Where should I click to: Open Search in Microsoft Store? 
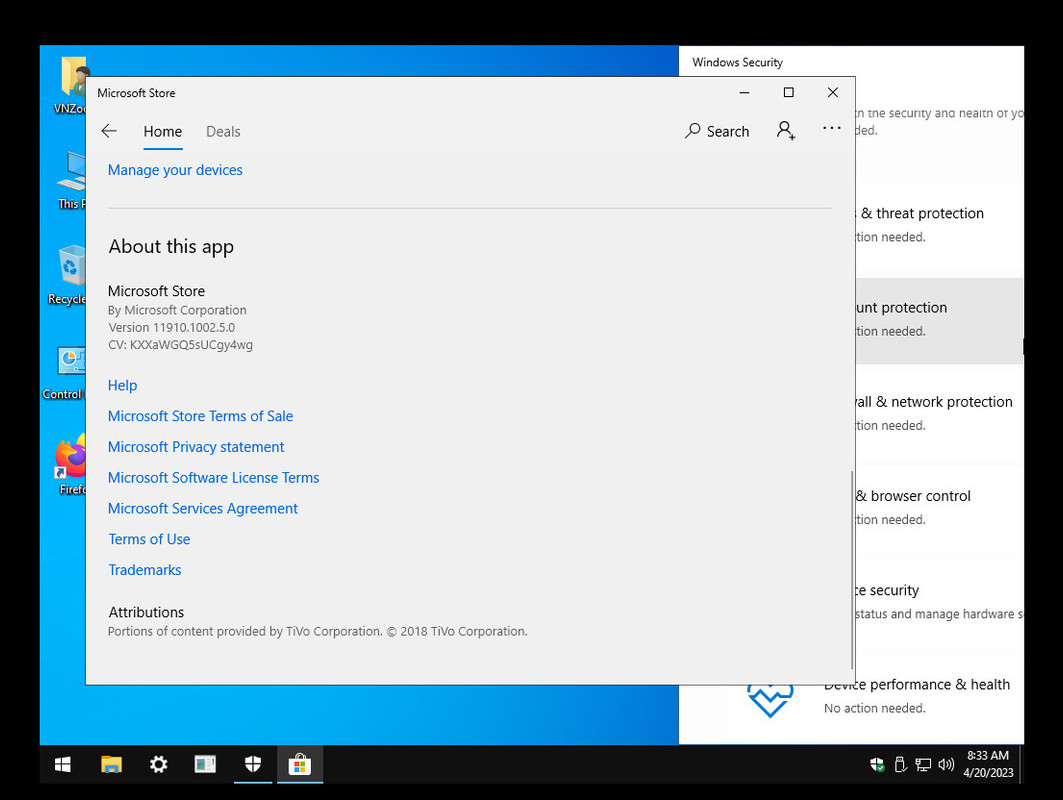point(717,131)
